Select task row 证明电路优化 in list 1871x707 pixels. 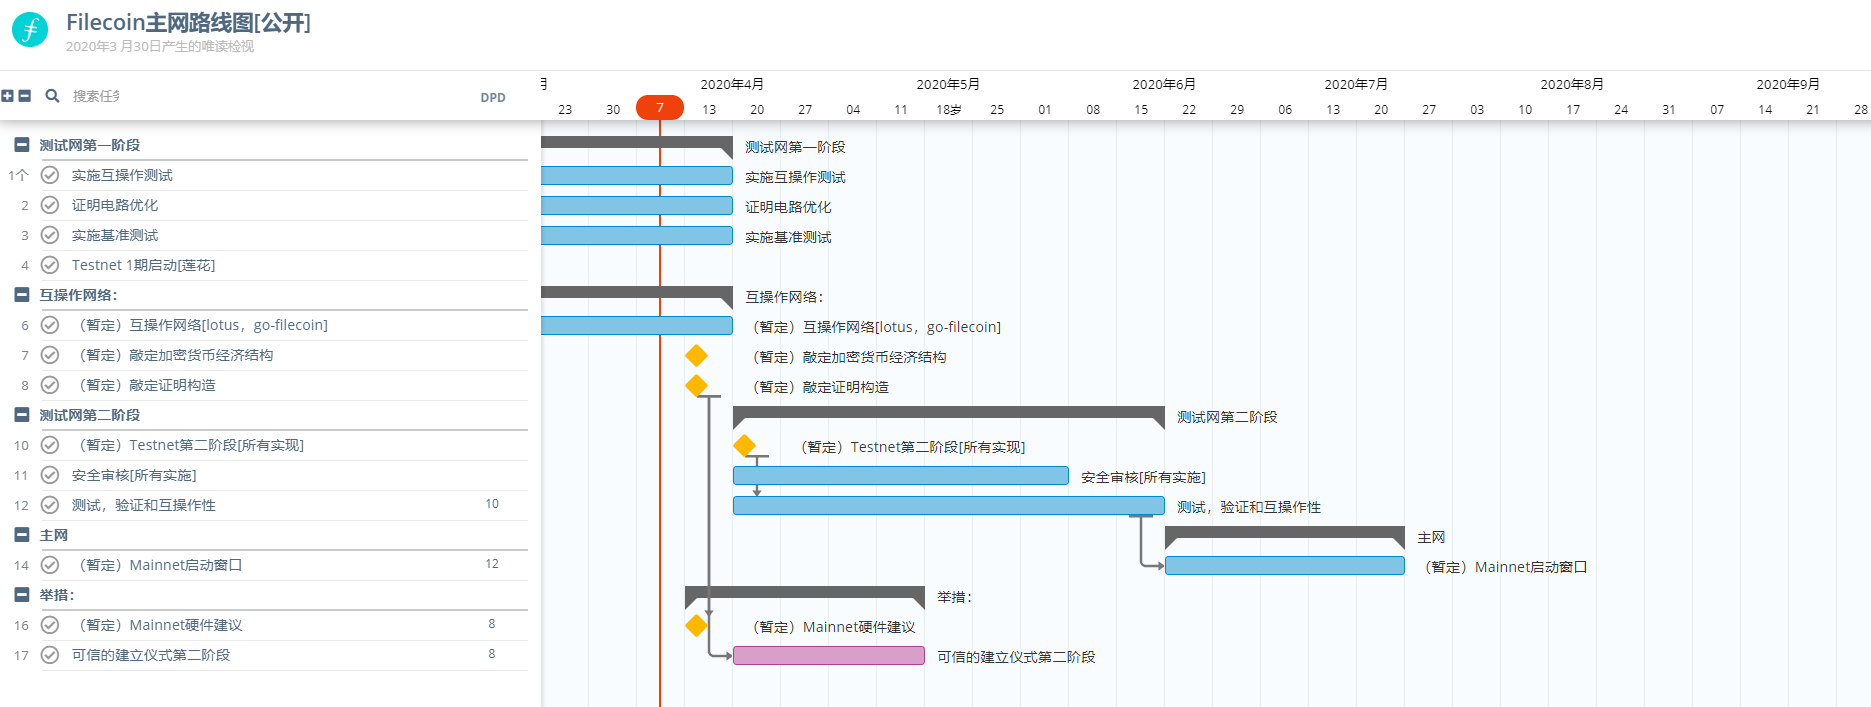click(264, 205)
